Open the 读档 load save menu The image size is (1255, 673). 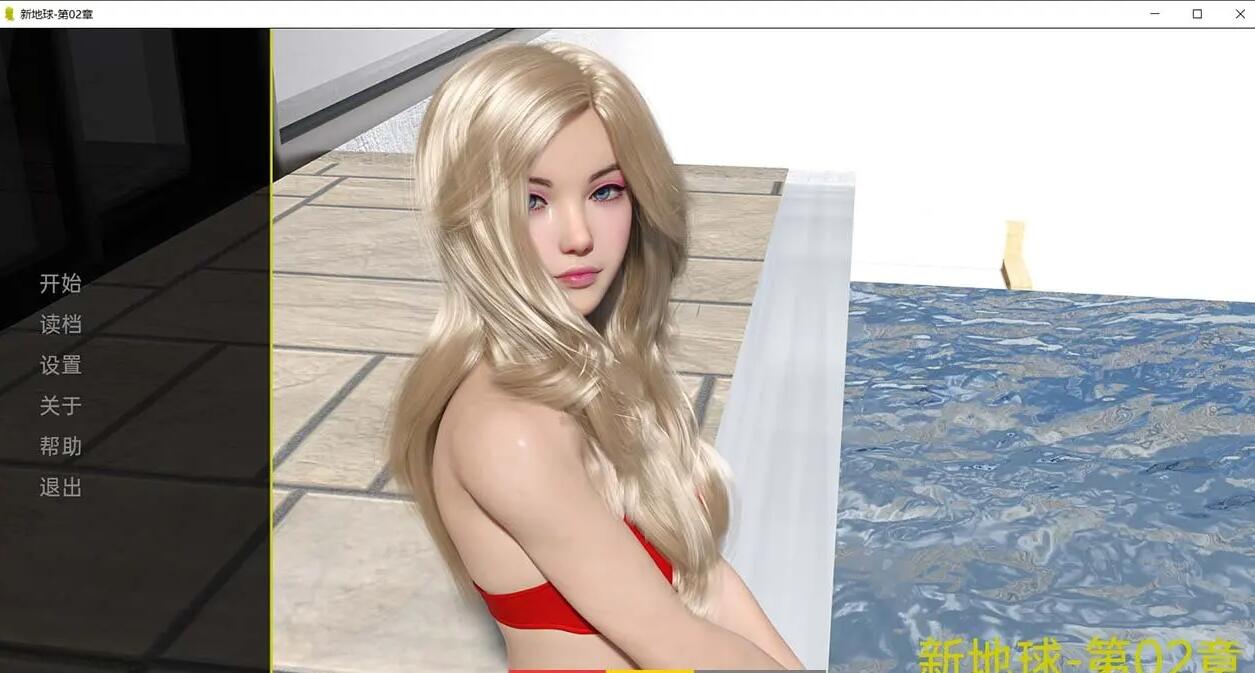click(x=60, y=324)
